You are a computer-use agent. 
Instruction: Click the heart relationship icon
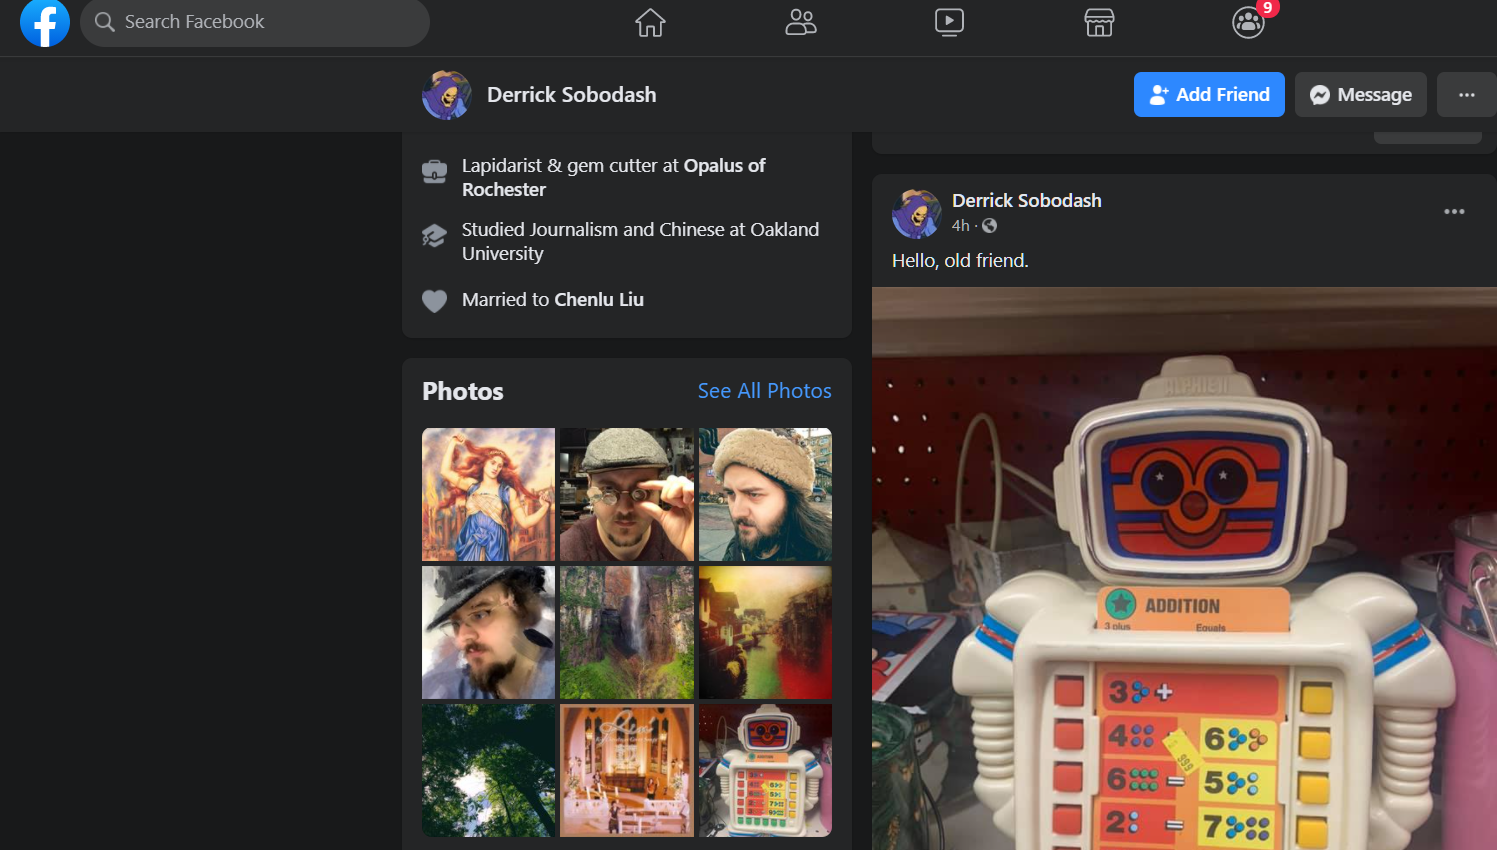pyautogui.click(x=434, y=301)
